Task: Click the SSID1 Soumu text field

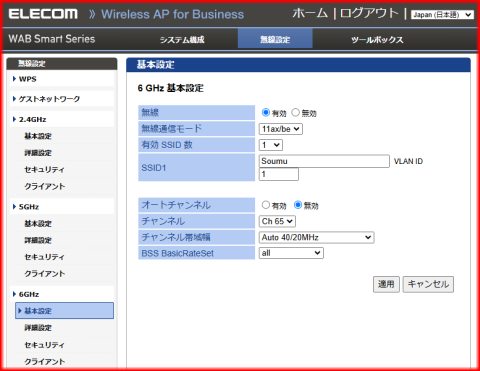Action: (324, 161)
